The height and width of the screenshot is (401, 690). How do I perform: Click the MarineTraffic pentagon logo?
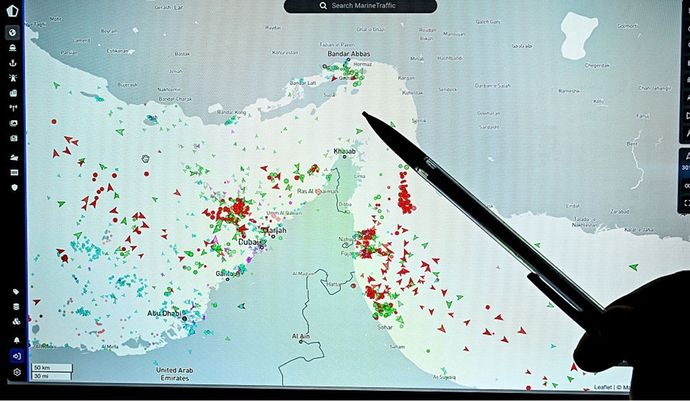coord(12,10)
